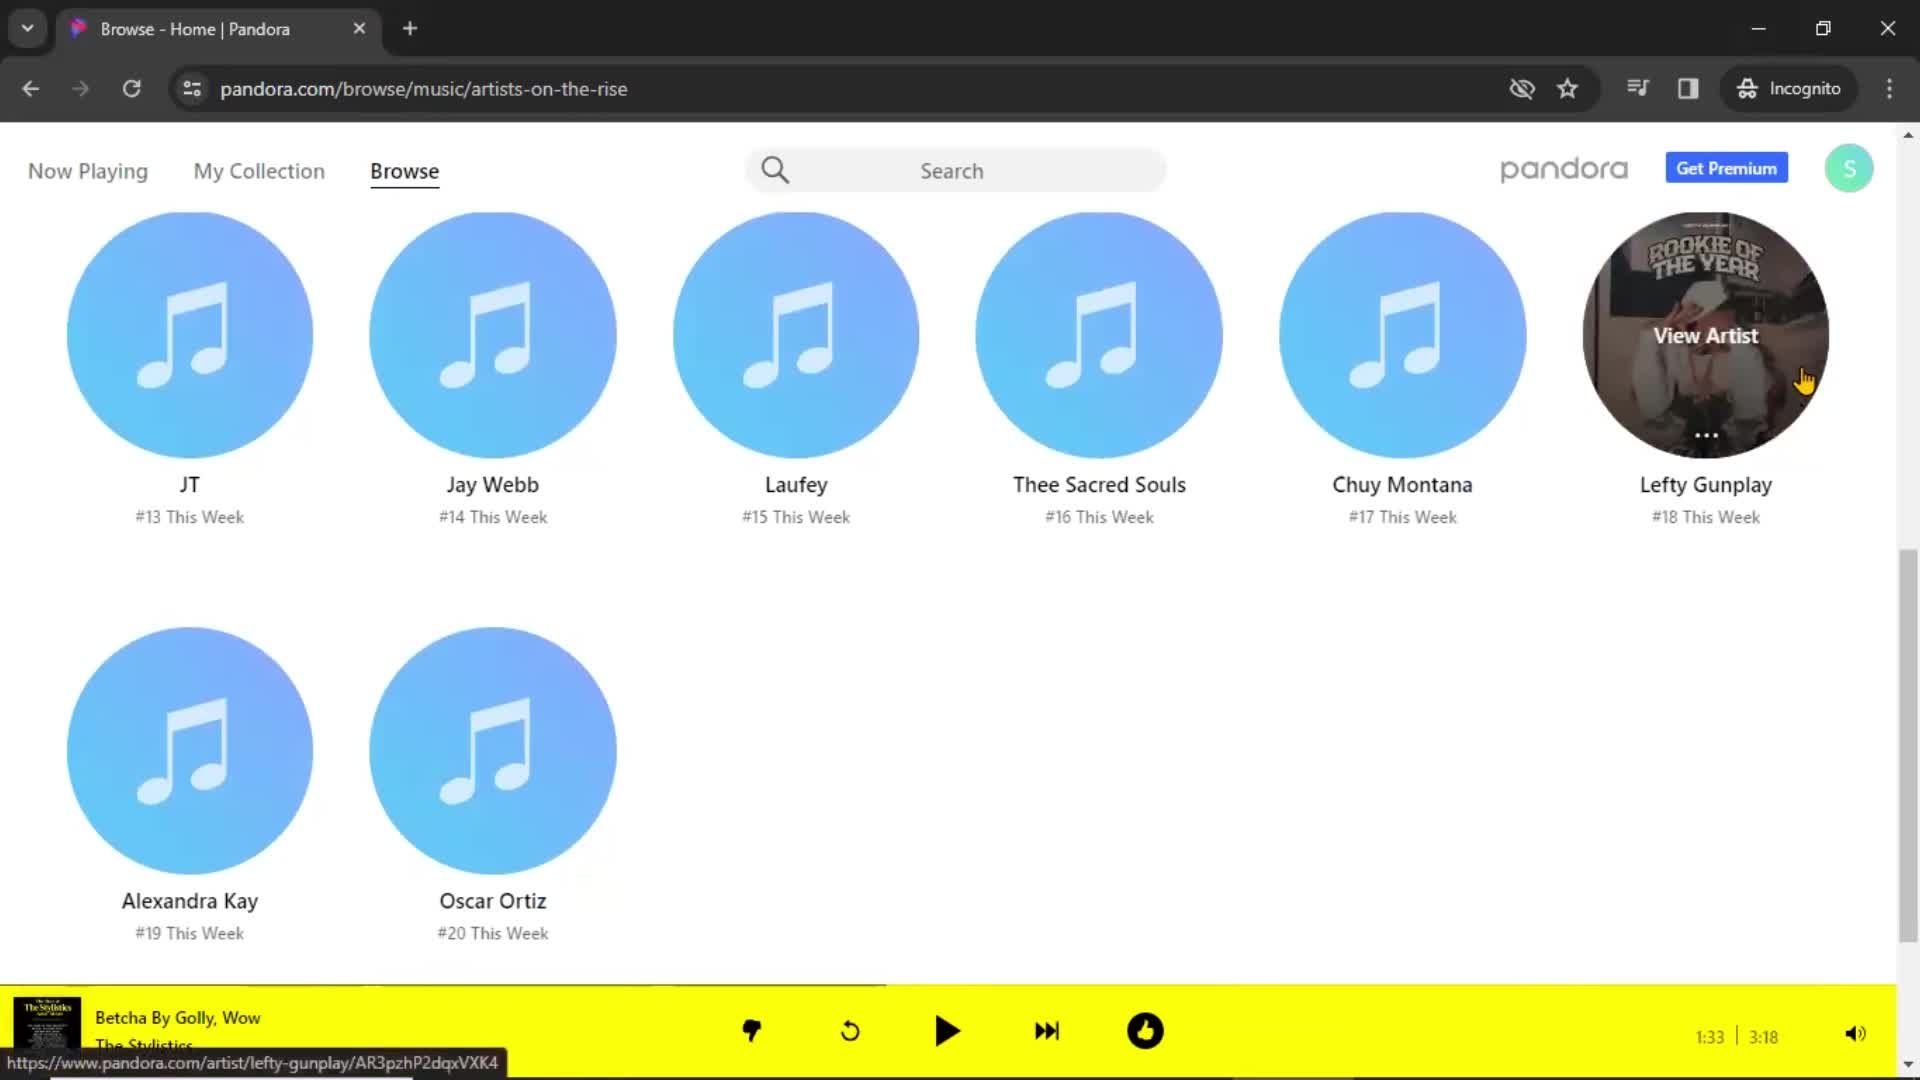Click the volume icon
This screenshot has height=1080, width=1920.
point(1854,1033)
